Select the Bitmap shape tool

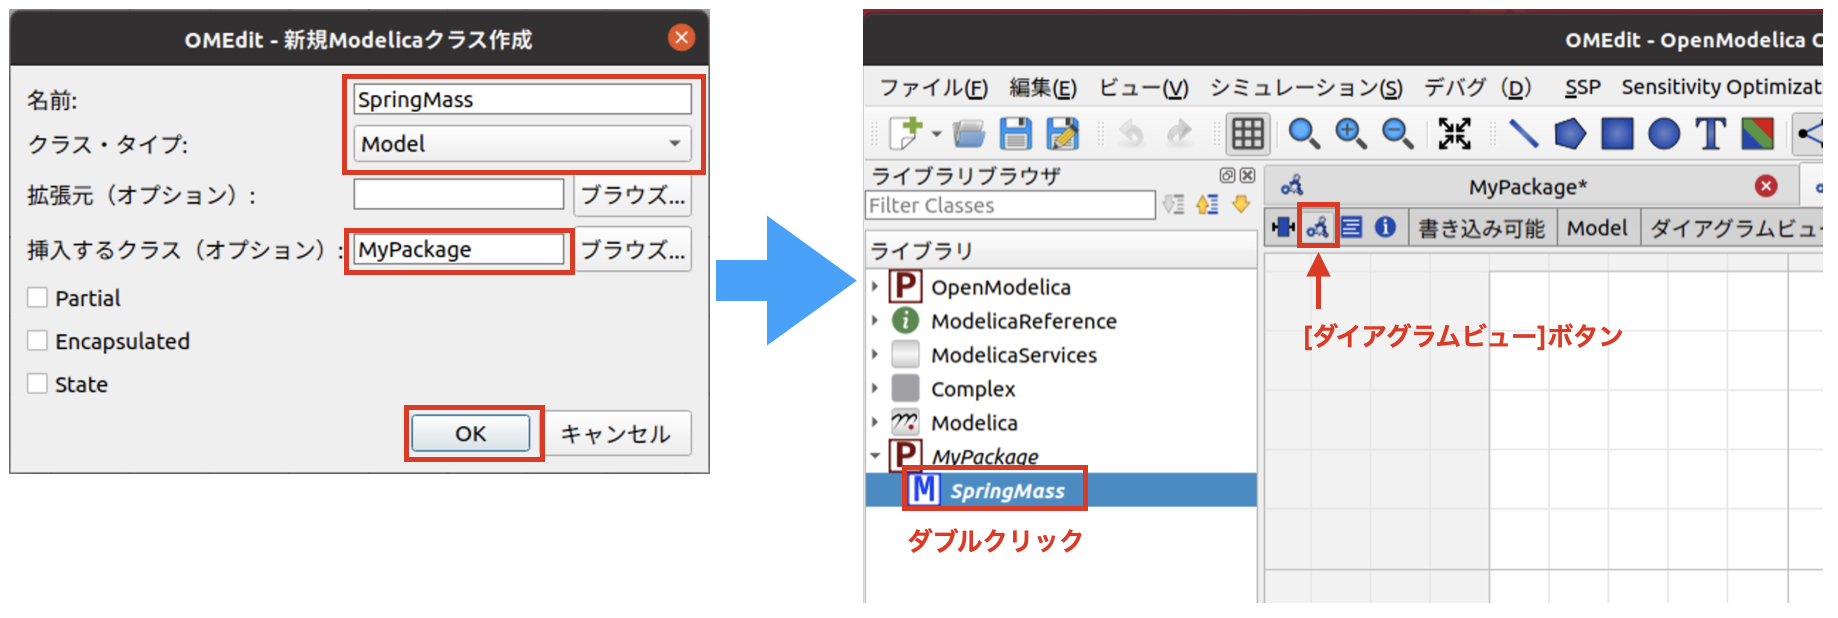tap(1758, 133)
